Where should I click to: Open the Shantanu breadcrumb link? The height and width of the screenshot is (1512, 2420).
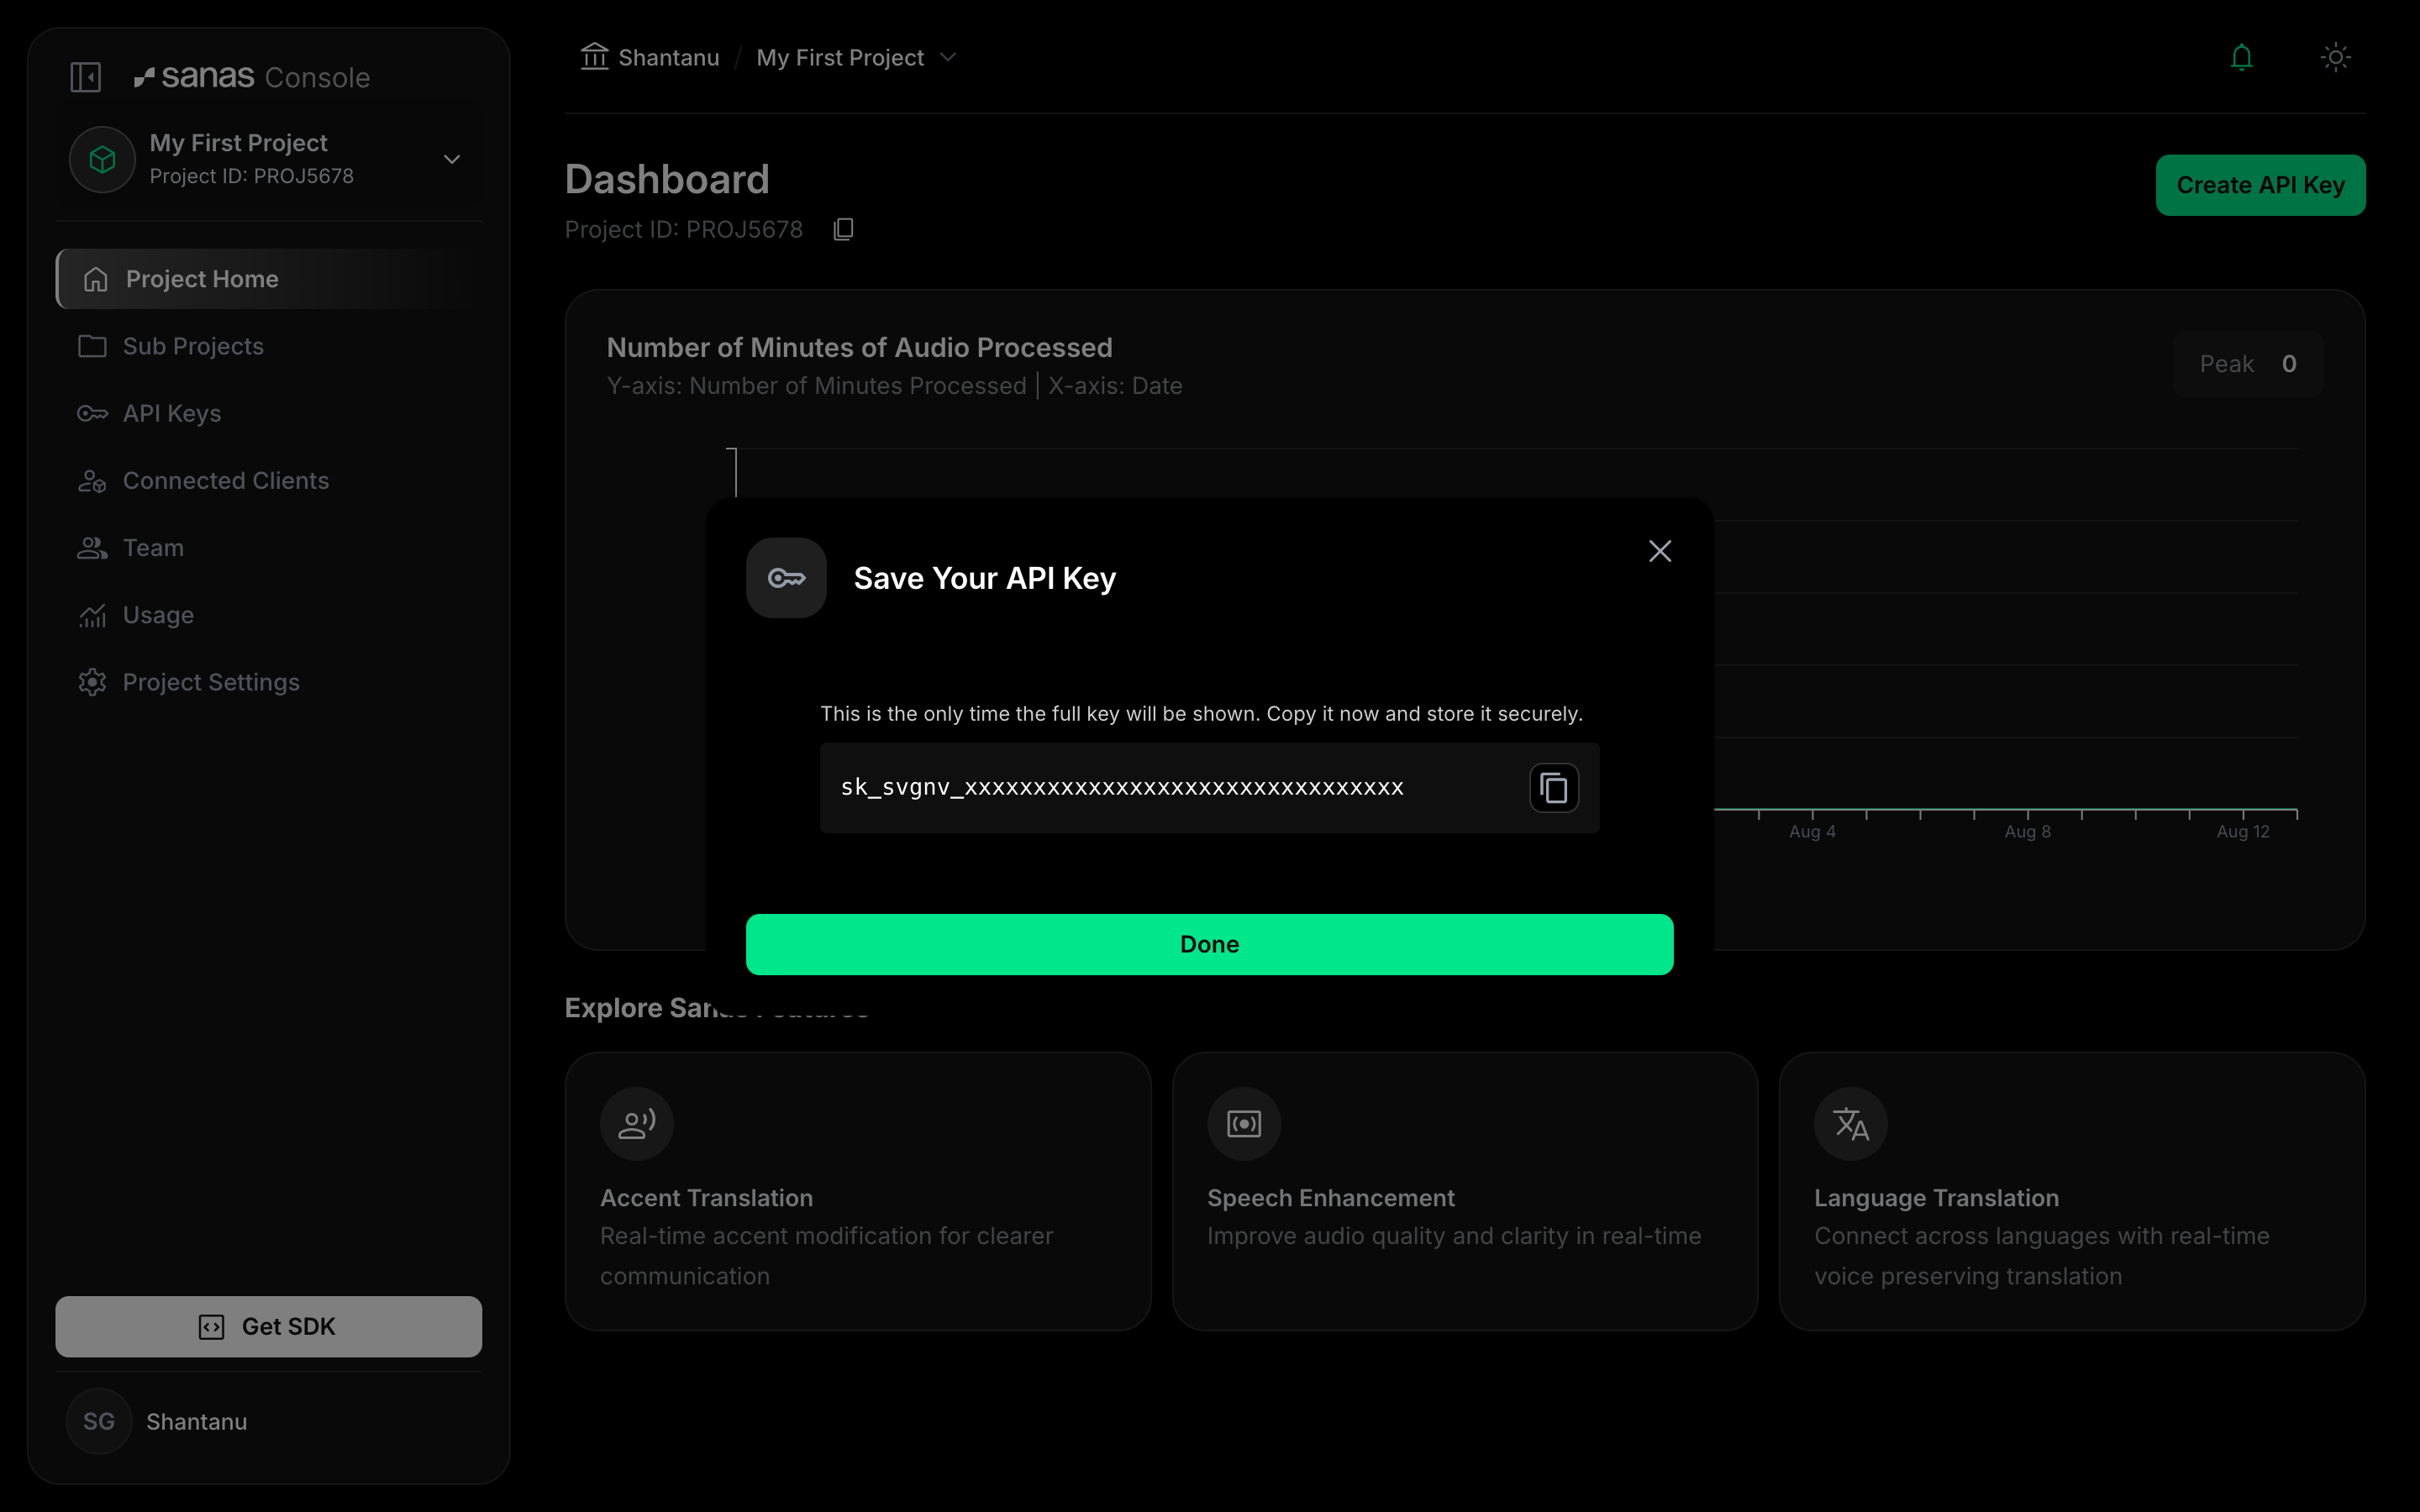click(669, 58)
